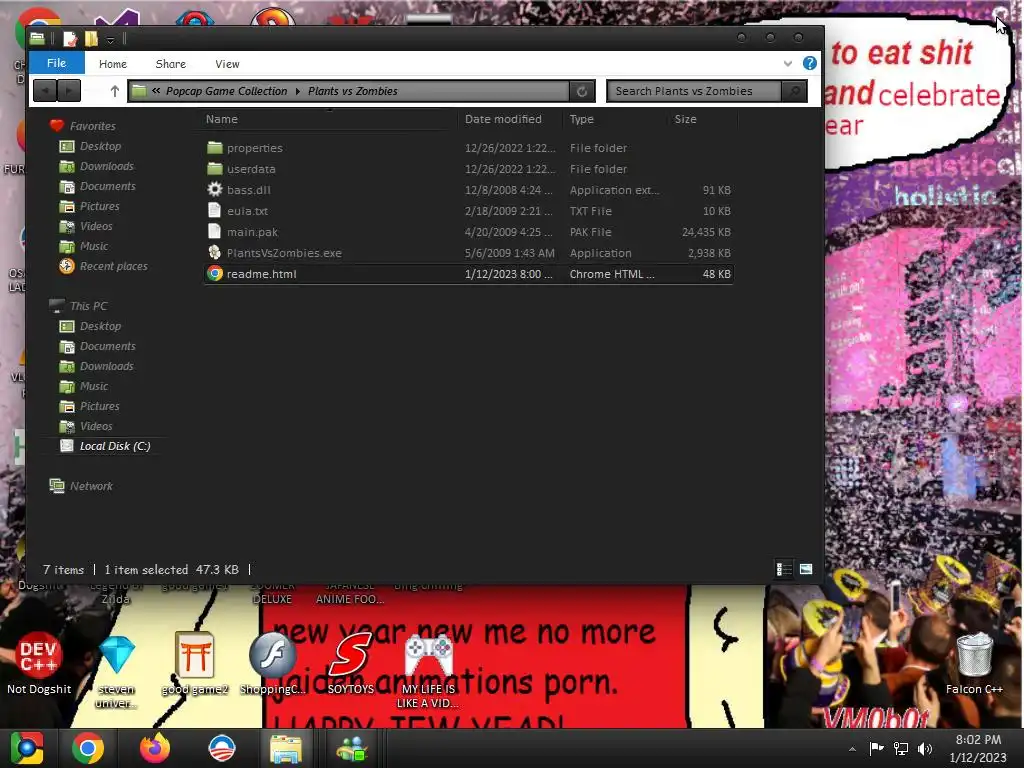Go up one folder level arrow

(114, 91)
